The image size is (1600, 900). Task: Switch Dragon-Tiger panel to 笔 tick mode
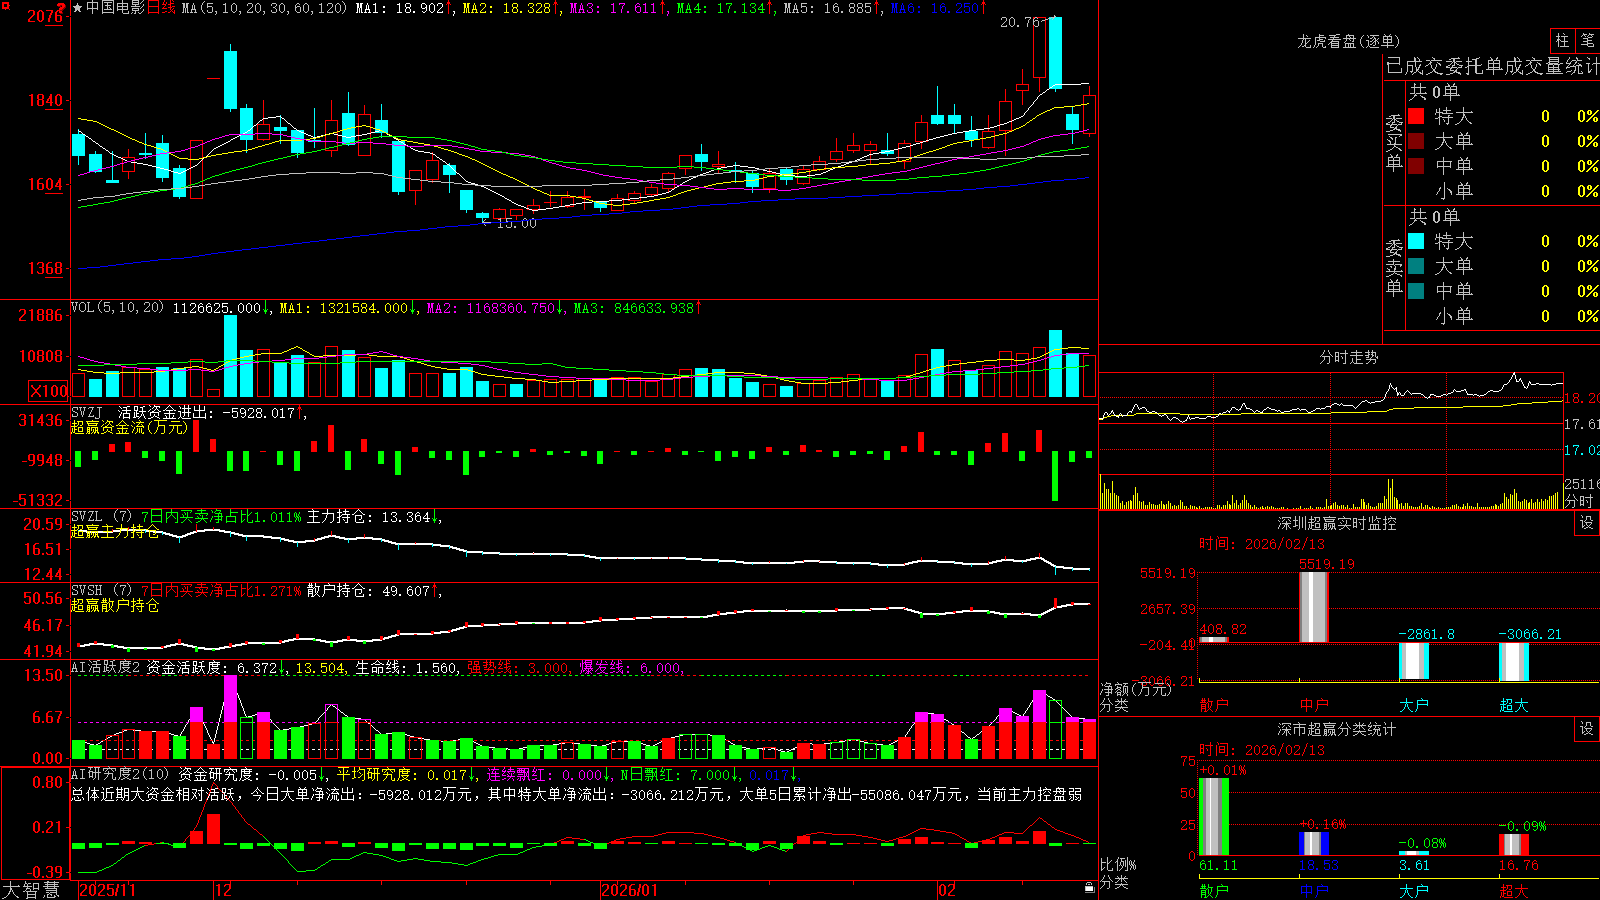point(1587,40)
